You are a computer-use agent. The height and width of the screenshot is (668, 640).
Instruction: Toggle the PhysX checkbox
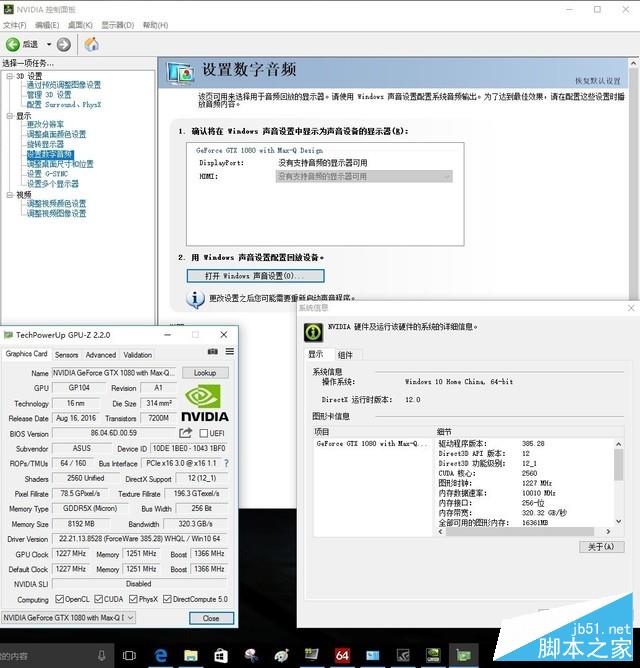pos(133,599)
